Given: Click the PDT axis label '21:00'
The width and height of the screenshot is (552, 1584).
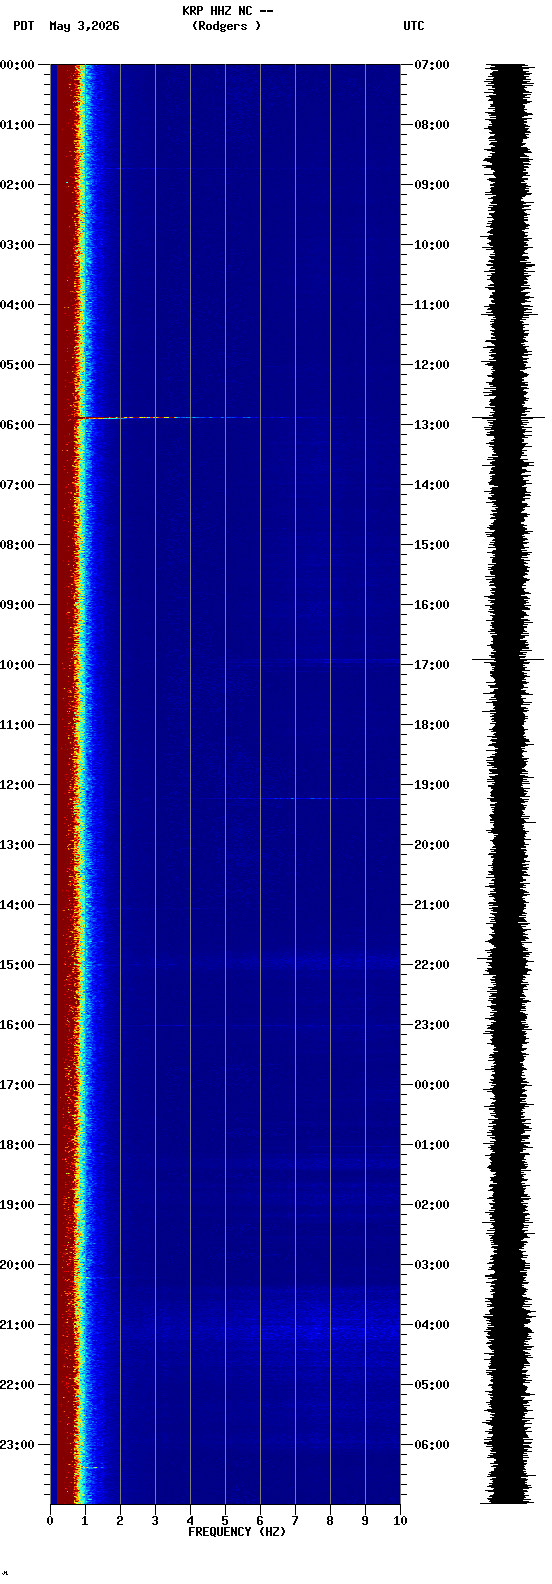Looking at the screenshot, I should [17, 1325].
